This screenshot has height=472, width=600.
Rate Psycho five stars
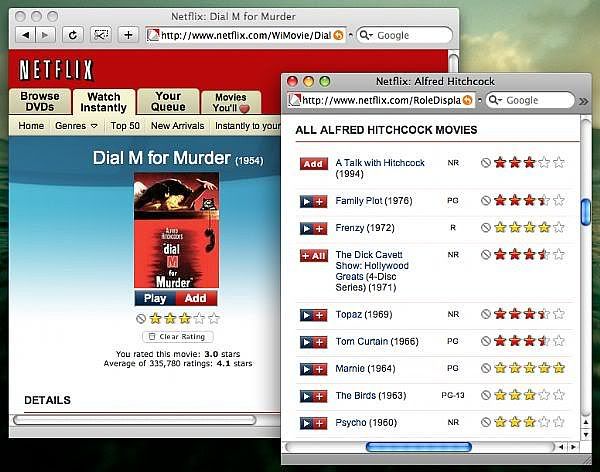coord(559,422)
